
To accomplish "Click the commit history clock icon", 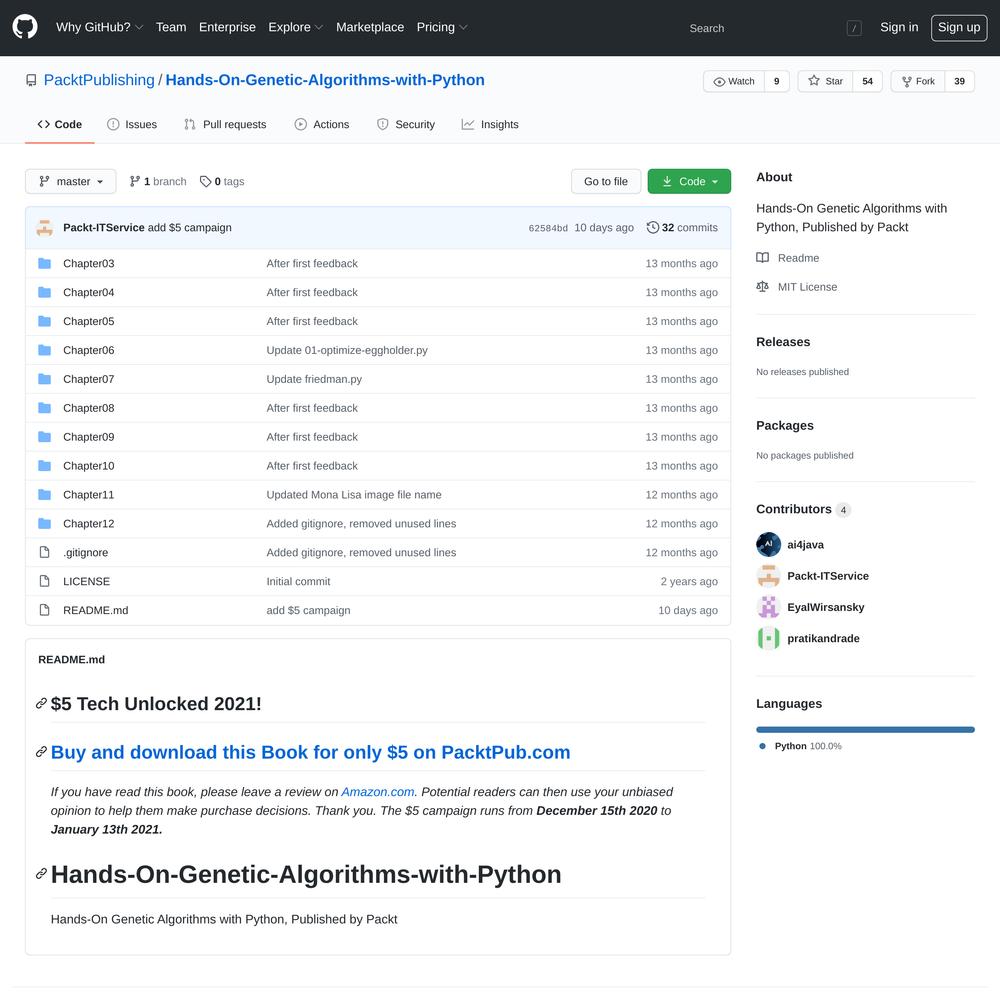I will tap(652, 228).
